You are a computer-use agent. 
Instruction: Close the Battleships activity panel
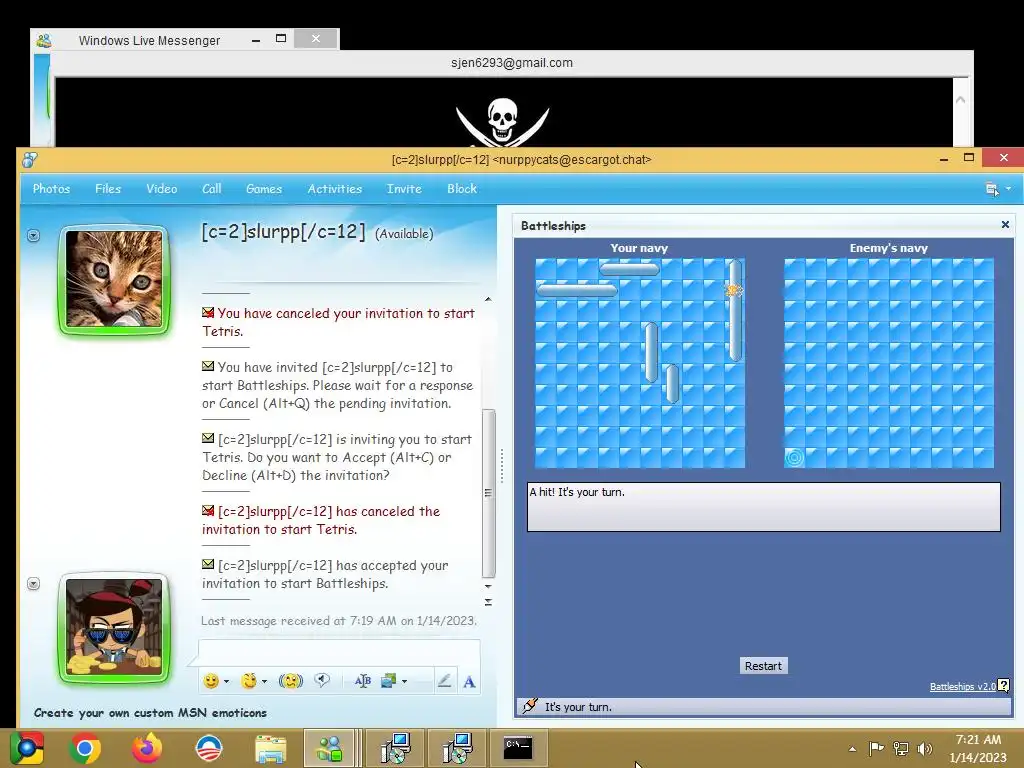pyautogui.click(x=1005, y=225)
